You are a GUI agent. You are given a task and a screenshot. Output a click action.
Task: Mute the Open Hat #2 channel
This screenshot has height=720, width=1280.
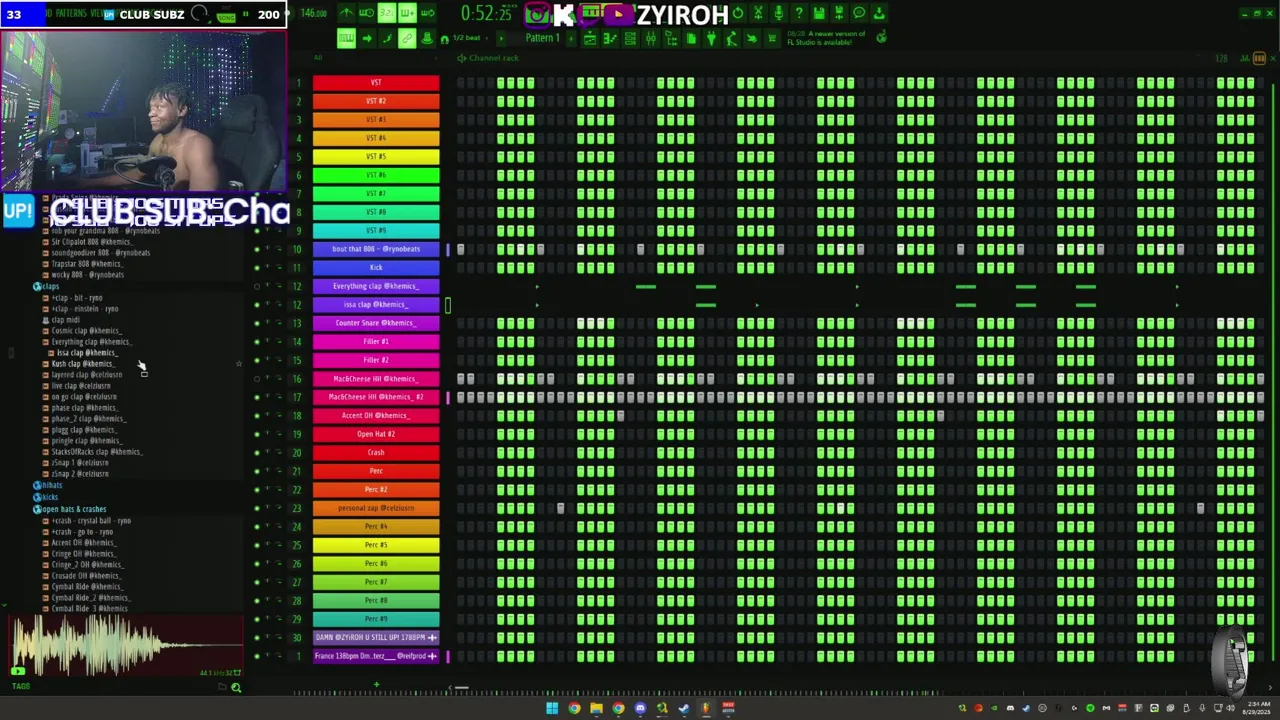[x=257, y=434]
